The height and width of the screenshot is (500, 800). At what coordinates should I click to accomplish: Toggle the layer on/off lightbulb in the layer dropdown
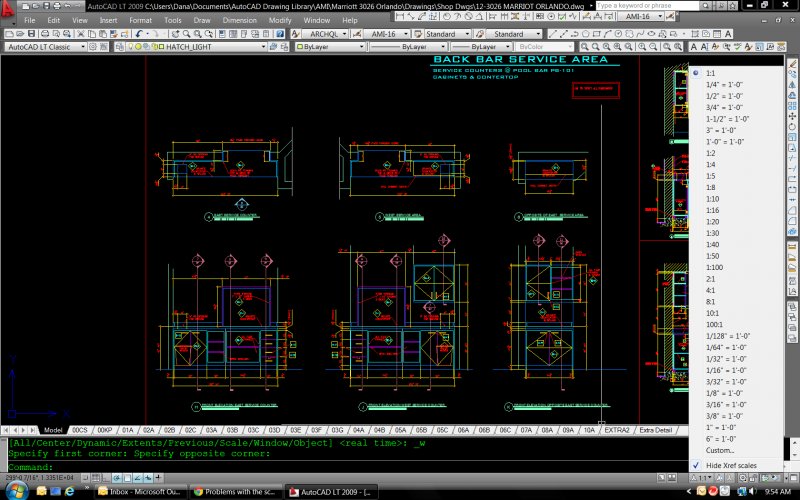click(x=131, y=47)
